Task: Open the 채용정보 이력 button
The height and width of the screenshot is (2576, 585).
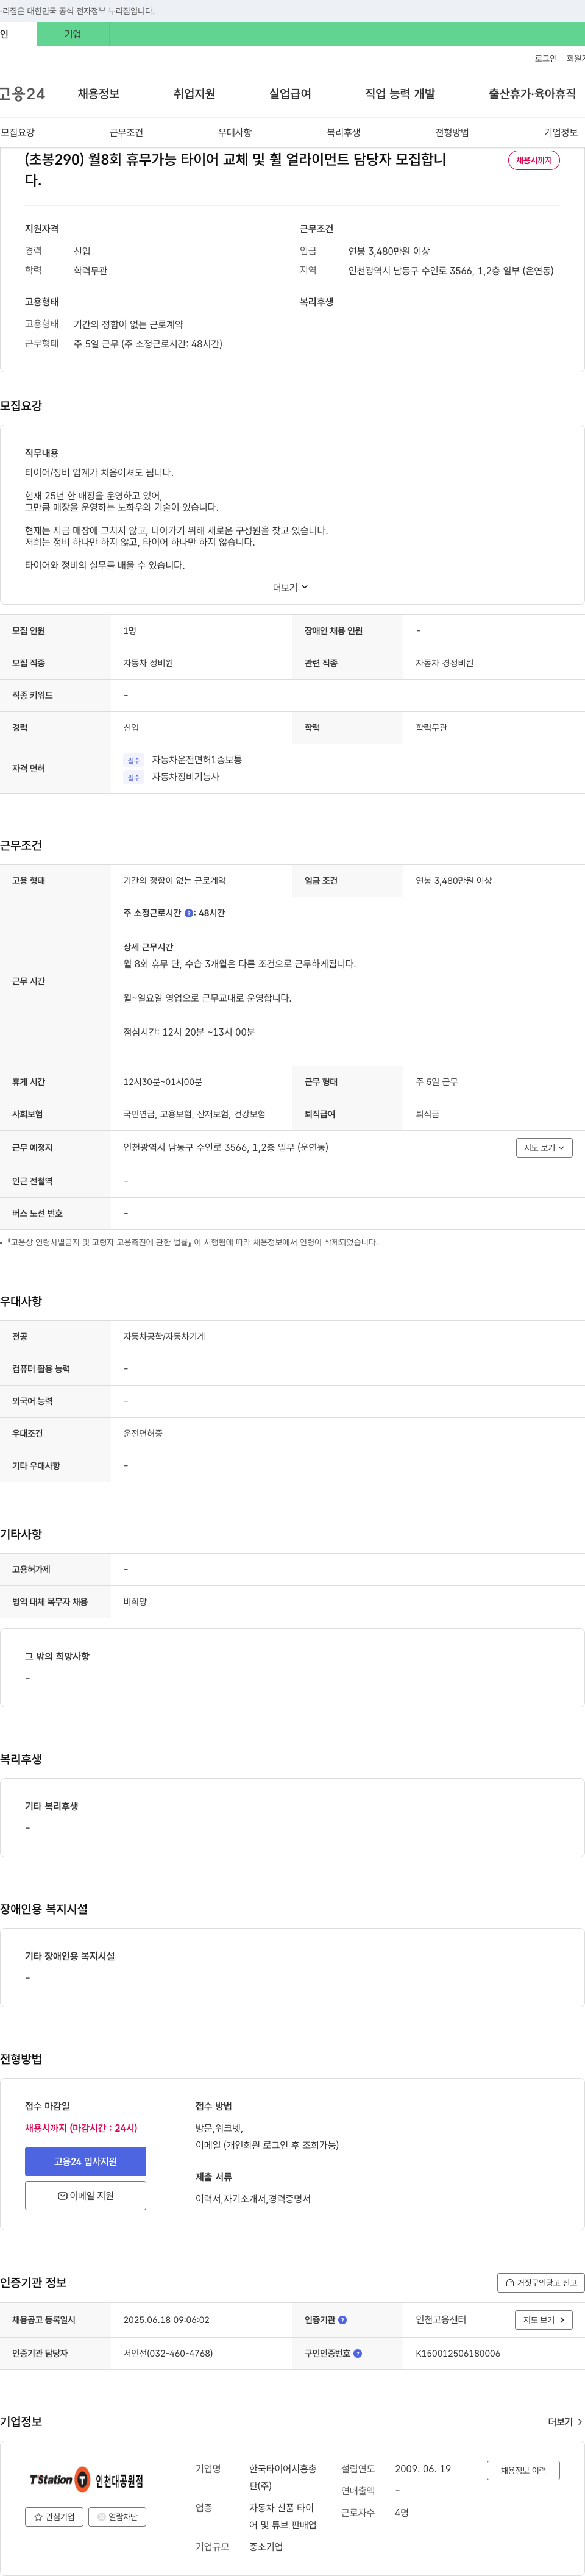Action: pyautogui.click(x=523, y=2471)
